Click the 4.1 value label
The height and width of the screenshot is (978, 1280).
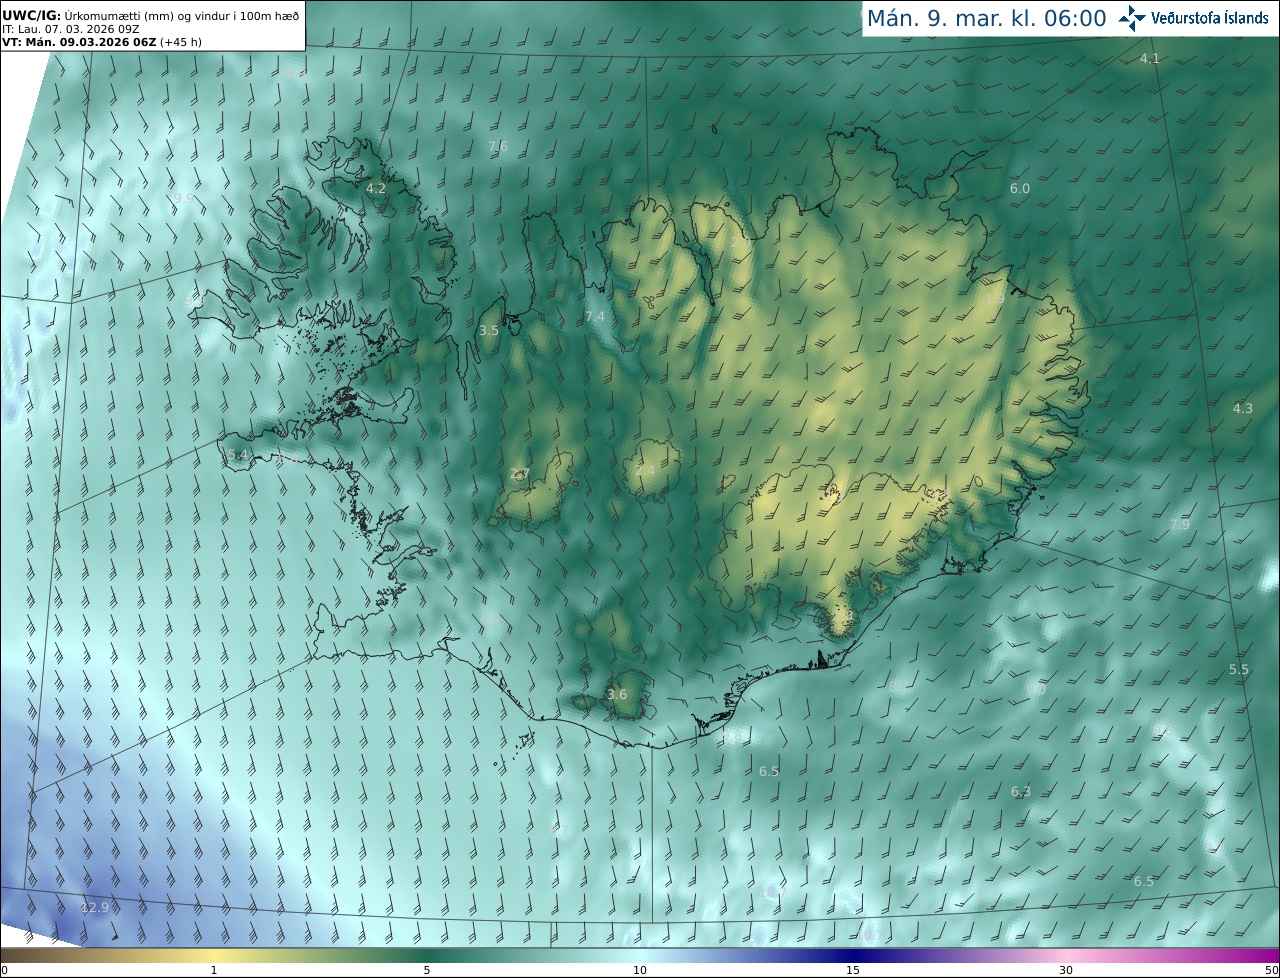pyautogui.click(x=1150, y=58)
